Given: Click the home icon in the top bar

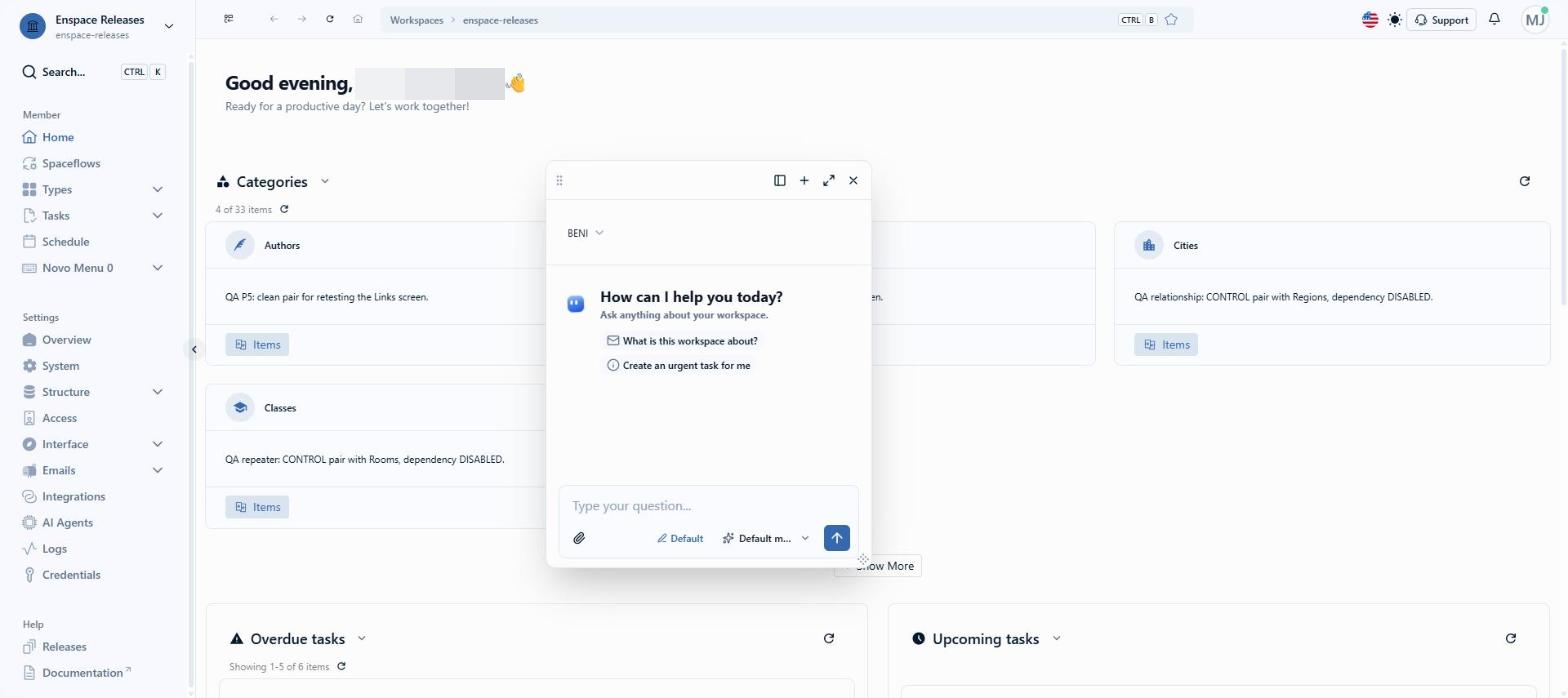Looking at the screenshot, I should tap(358, 19).
